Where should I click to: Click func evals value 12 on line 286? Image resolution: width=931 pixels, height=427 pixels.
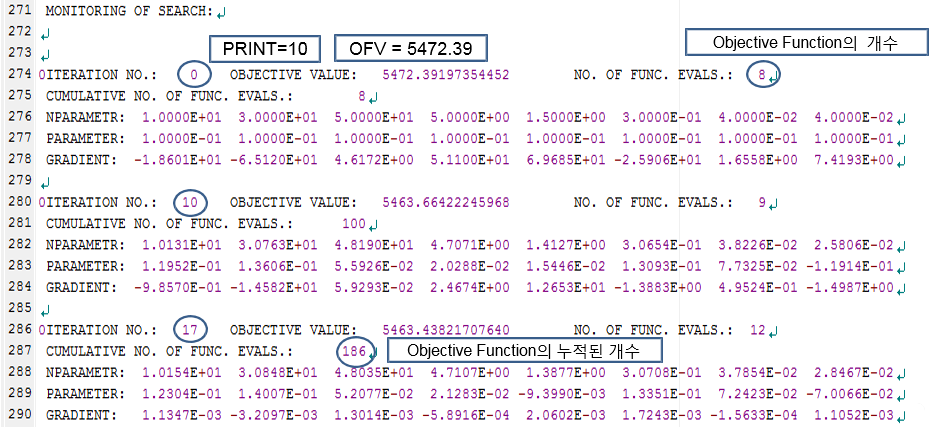click(757, 331)
